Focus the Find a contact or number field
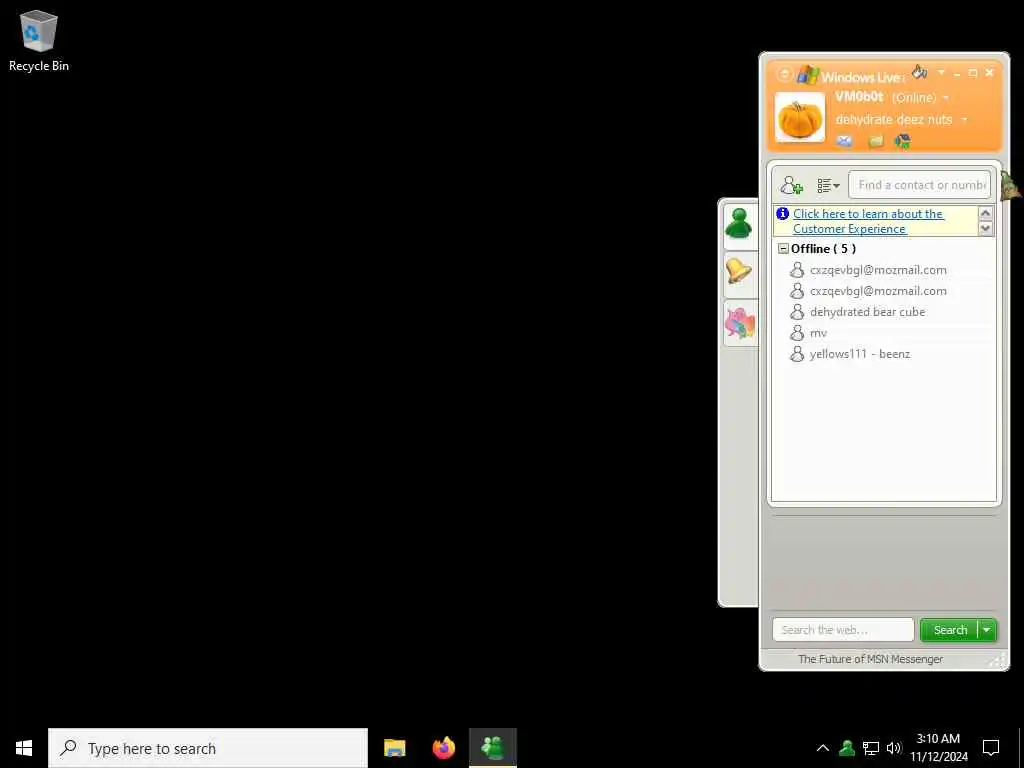 (x=920, y=185)
